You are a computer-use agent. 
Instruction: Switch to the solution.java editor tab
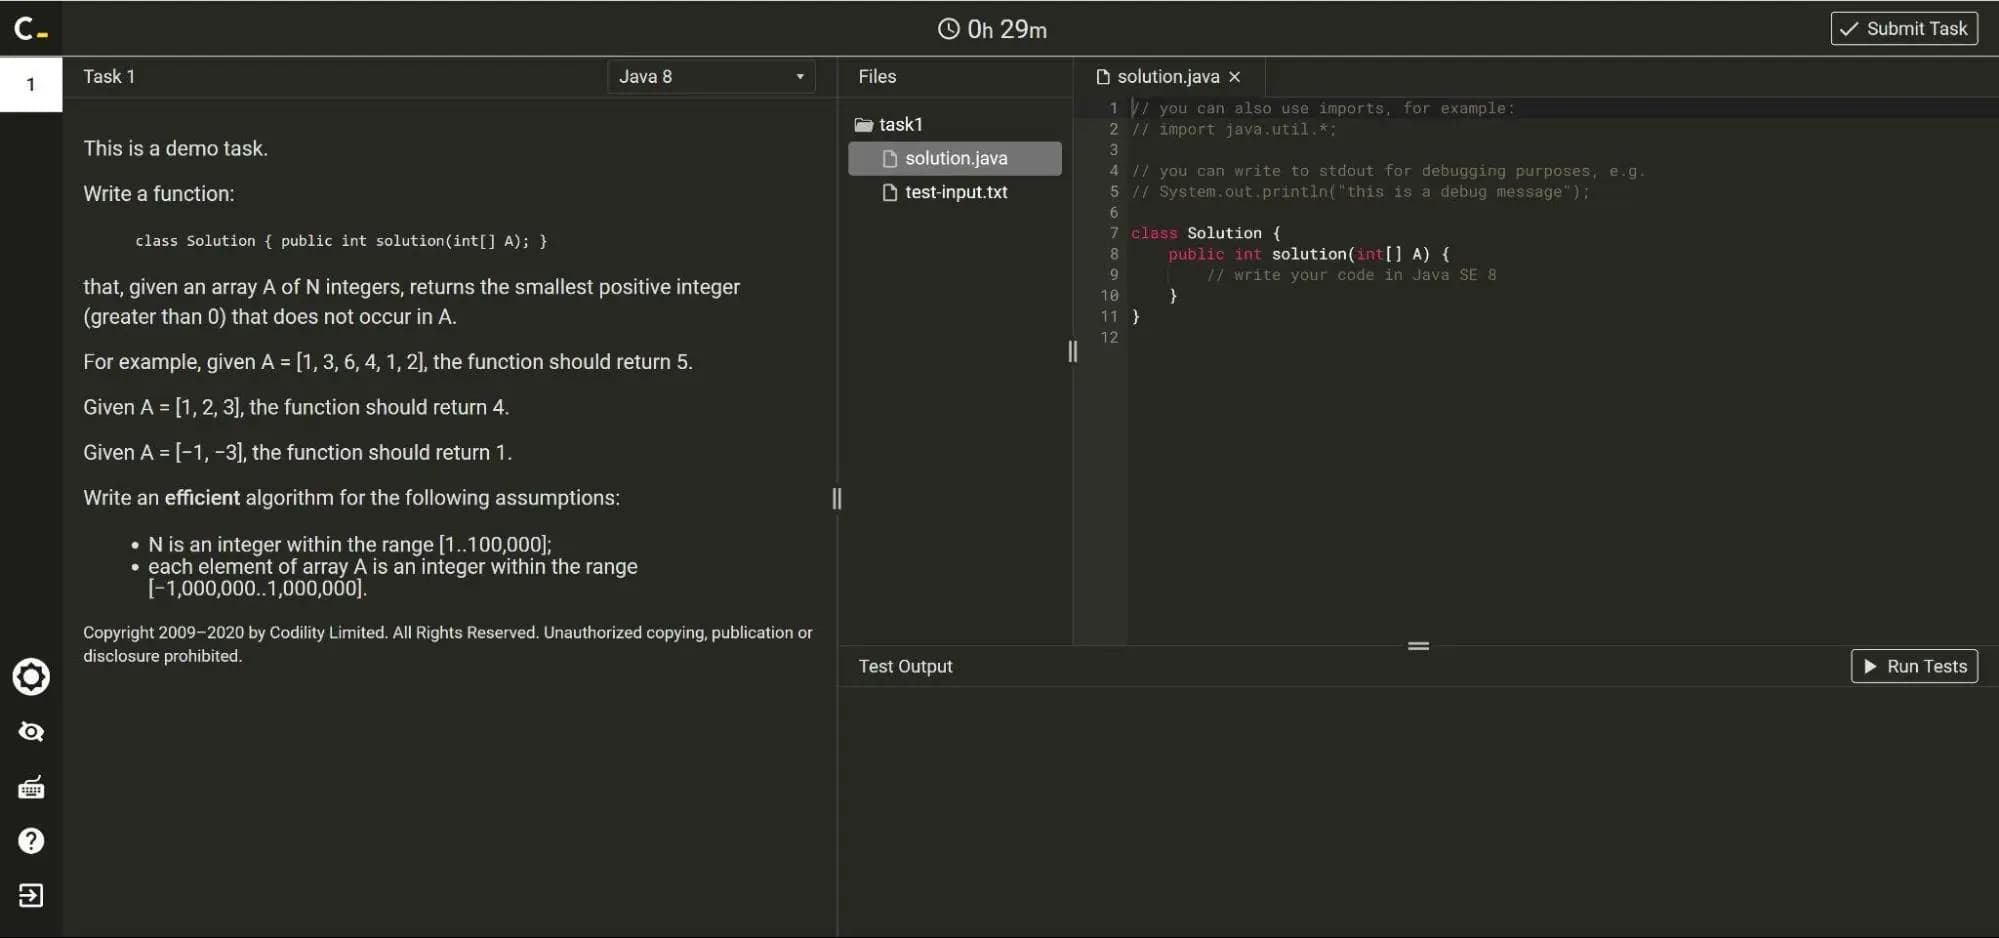[1167, 77]
